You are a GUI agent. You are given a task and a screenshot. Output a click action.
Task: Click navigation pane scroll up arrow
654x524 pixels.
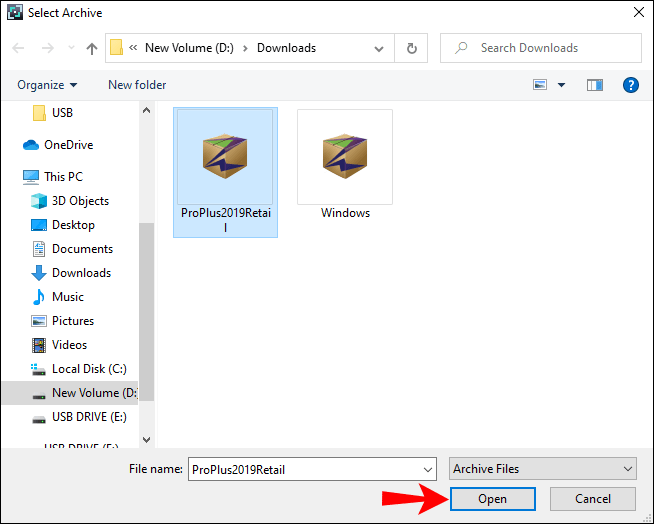[x=146, y=111]
